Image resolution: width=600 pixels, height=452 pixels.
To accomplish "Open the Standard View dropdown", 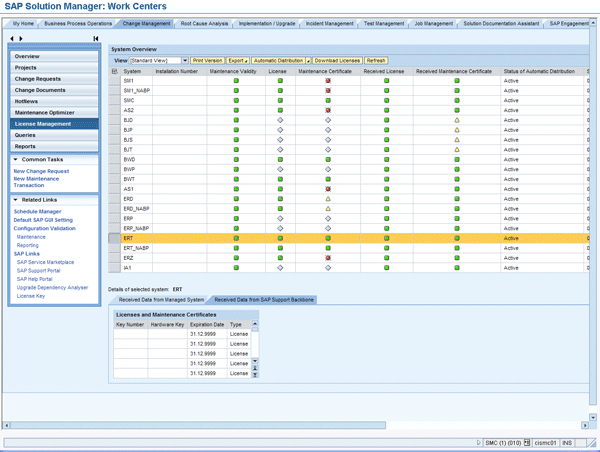I will pyautogui.click(x=184, y=61).
